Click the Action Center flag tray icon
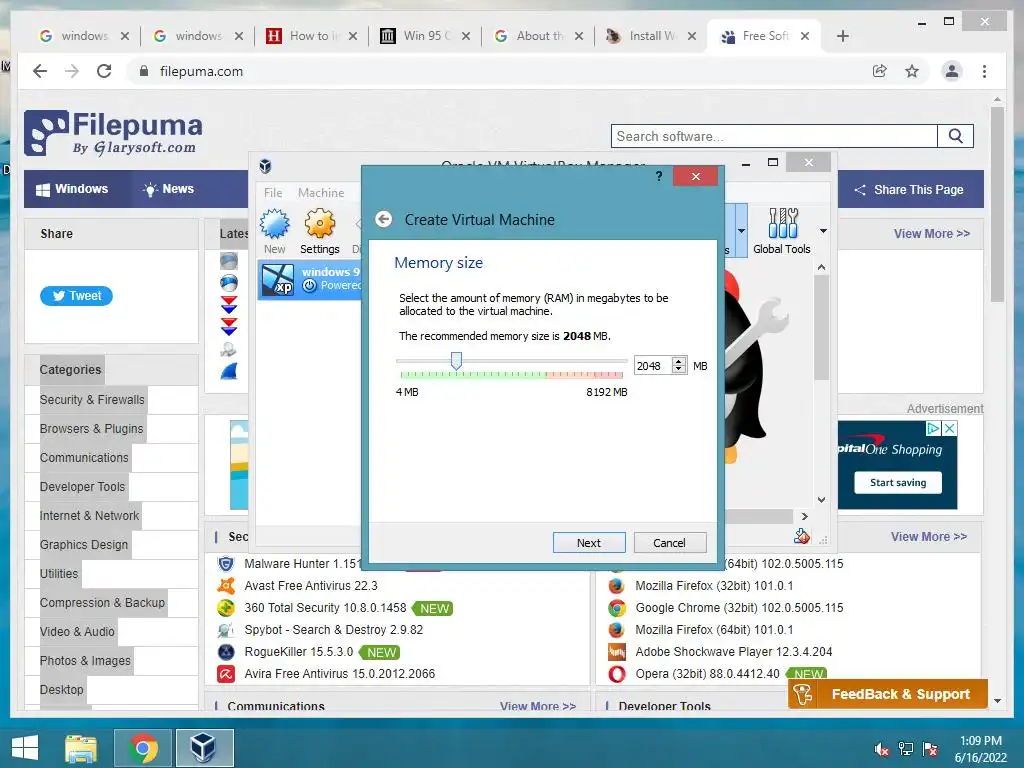1024x768 pixels. coord(930,749)
